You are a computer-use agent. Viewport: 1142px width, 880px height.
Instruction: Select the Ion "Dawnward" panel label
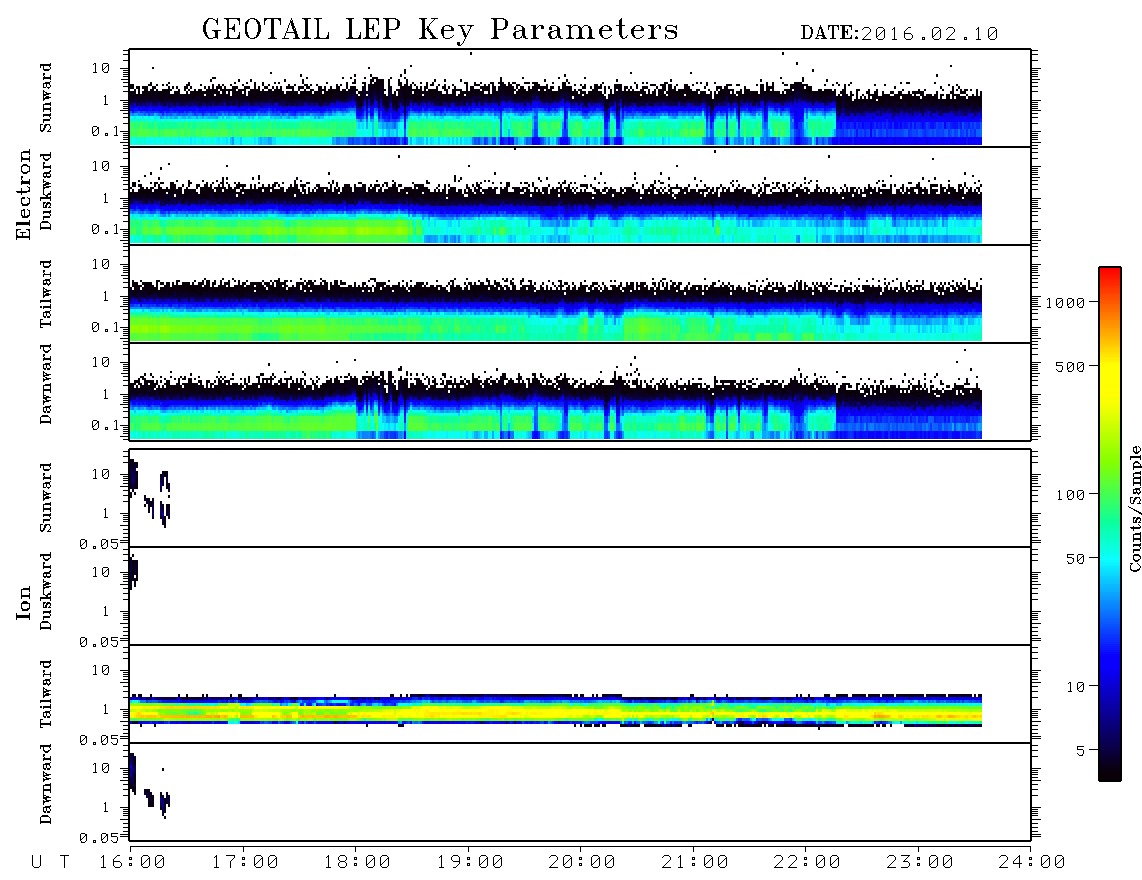coord(46,784)
